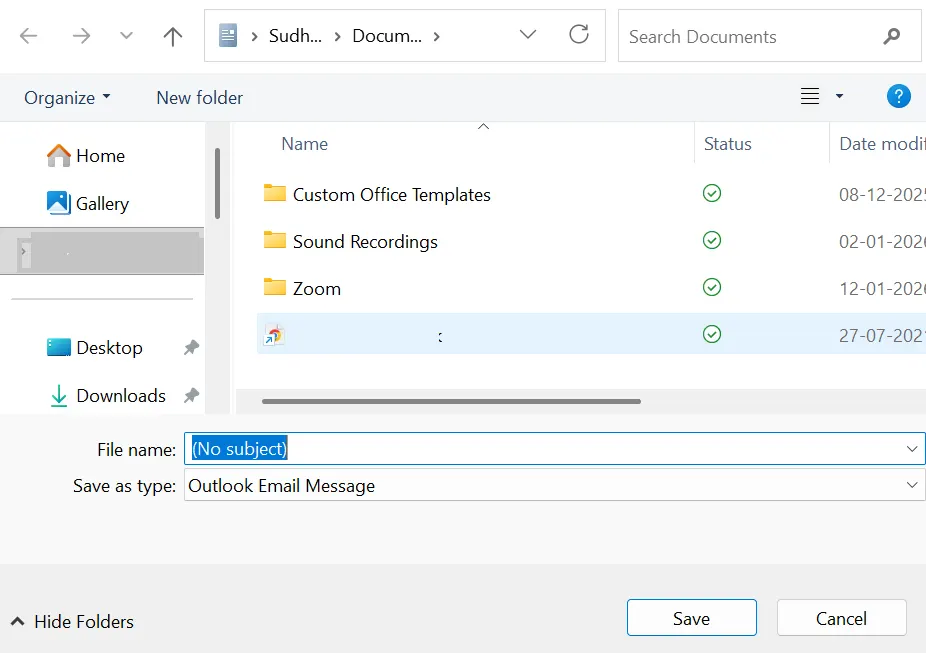Refresh the Documents folder view
This screenshot has width=926, height=653.
[x=579, y=36]
